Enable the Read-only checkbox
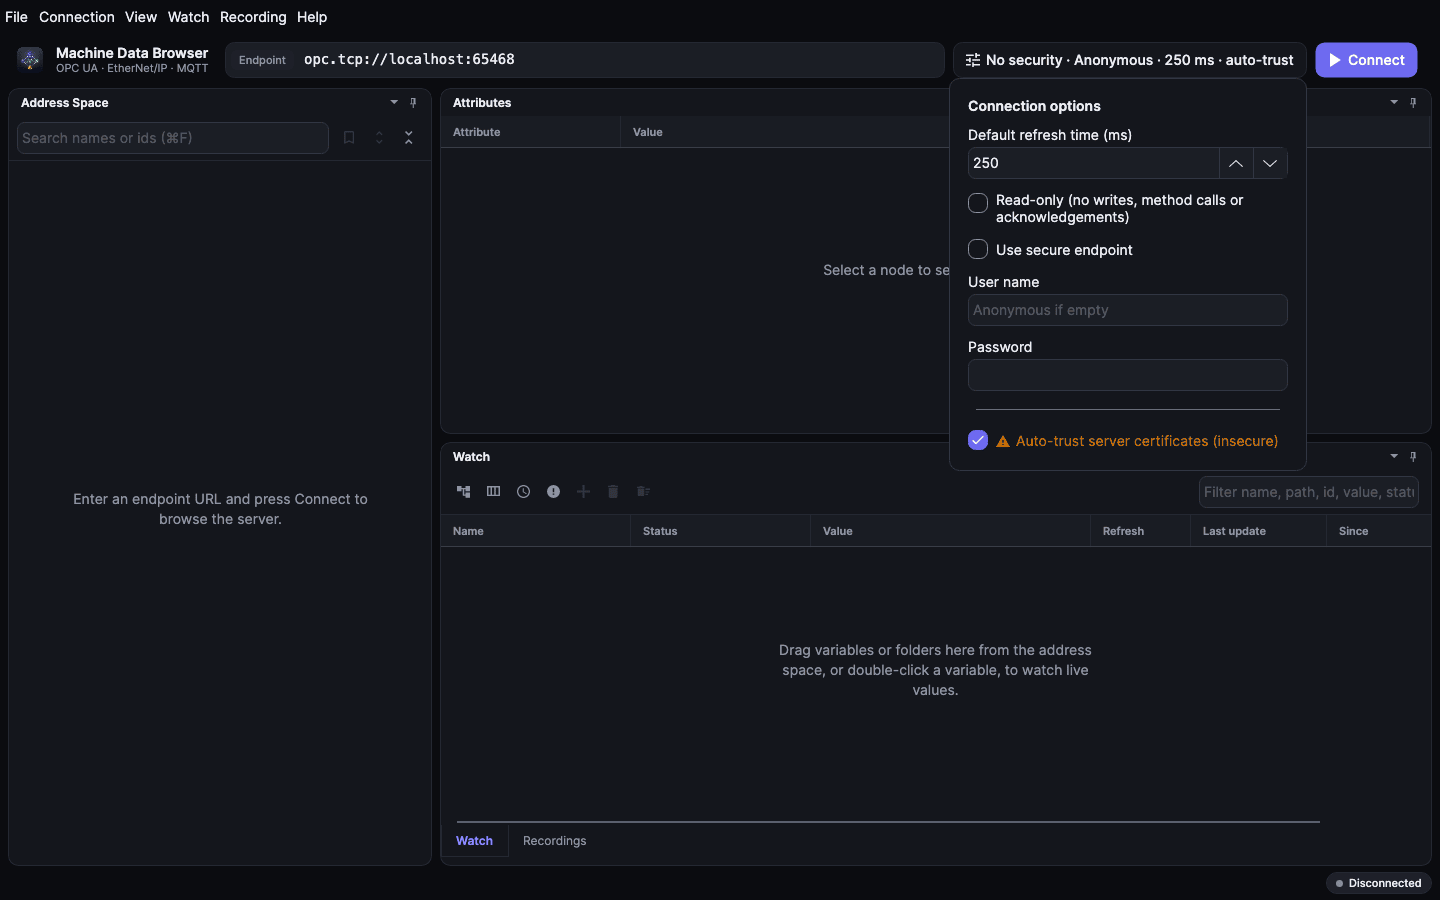The image size is (1440, 900). 978,203
